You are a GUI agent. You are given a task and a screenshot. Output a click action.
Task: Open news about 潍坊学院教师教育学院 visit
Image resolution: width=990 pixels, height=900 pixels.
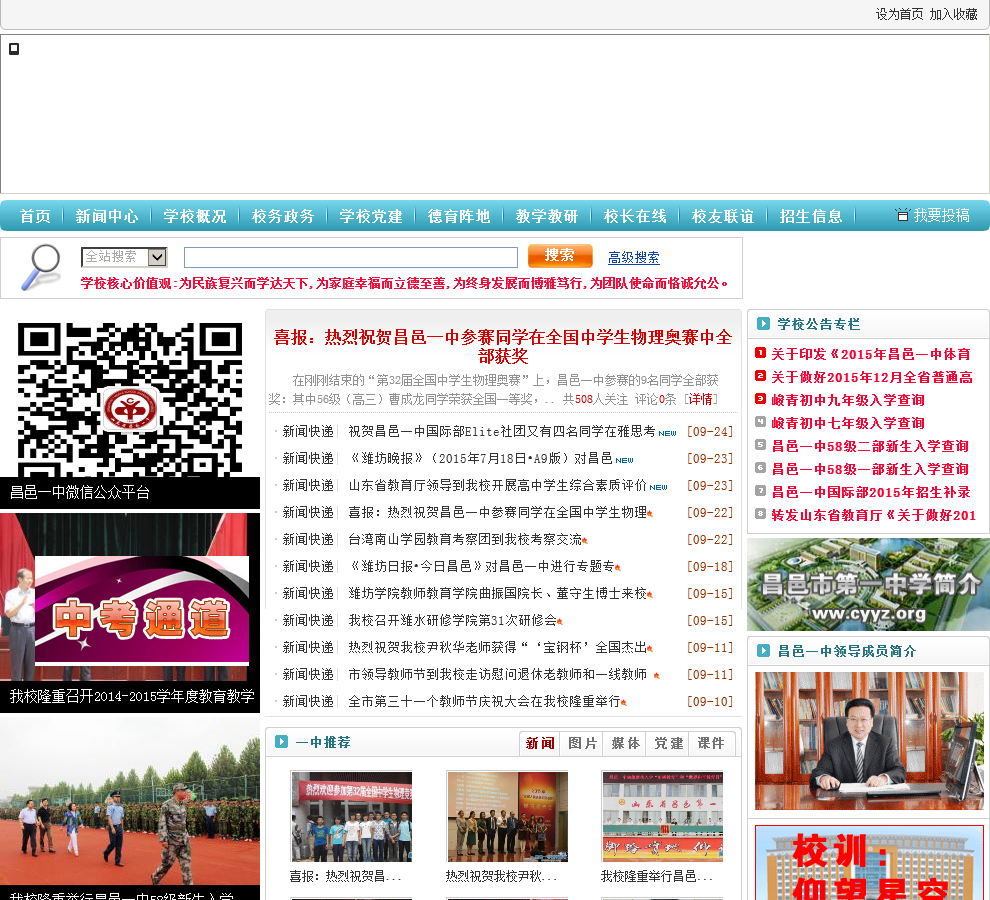coord(498,593)
